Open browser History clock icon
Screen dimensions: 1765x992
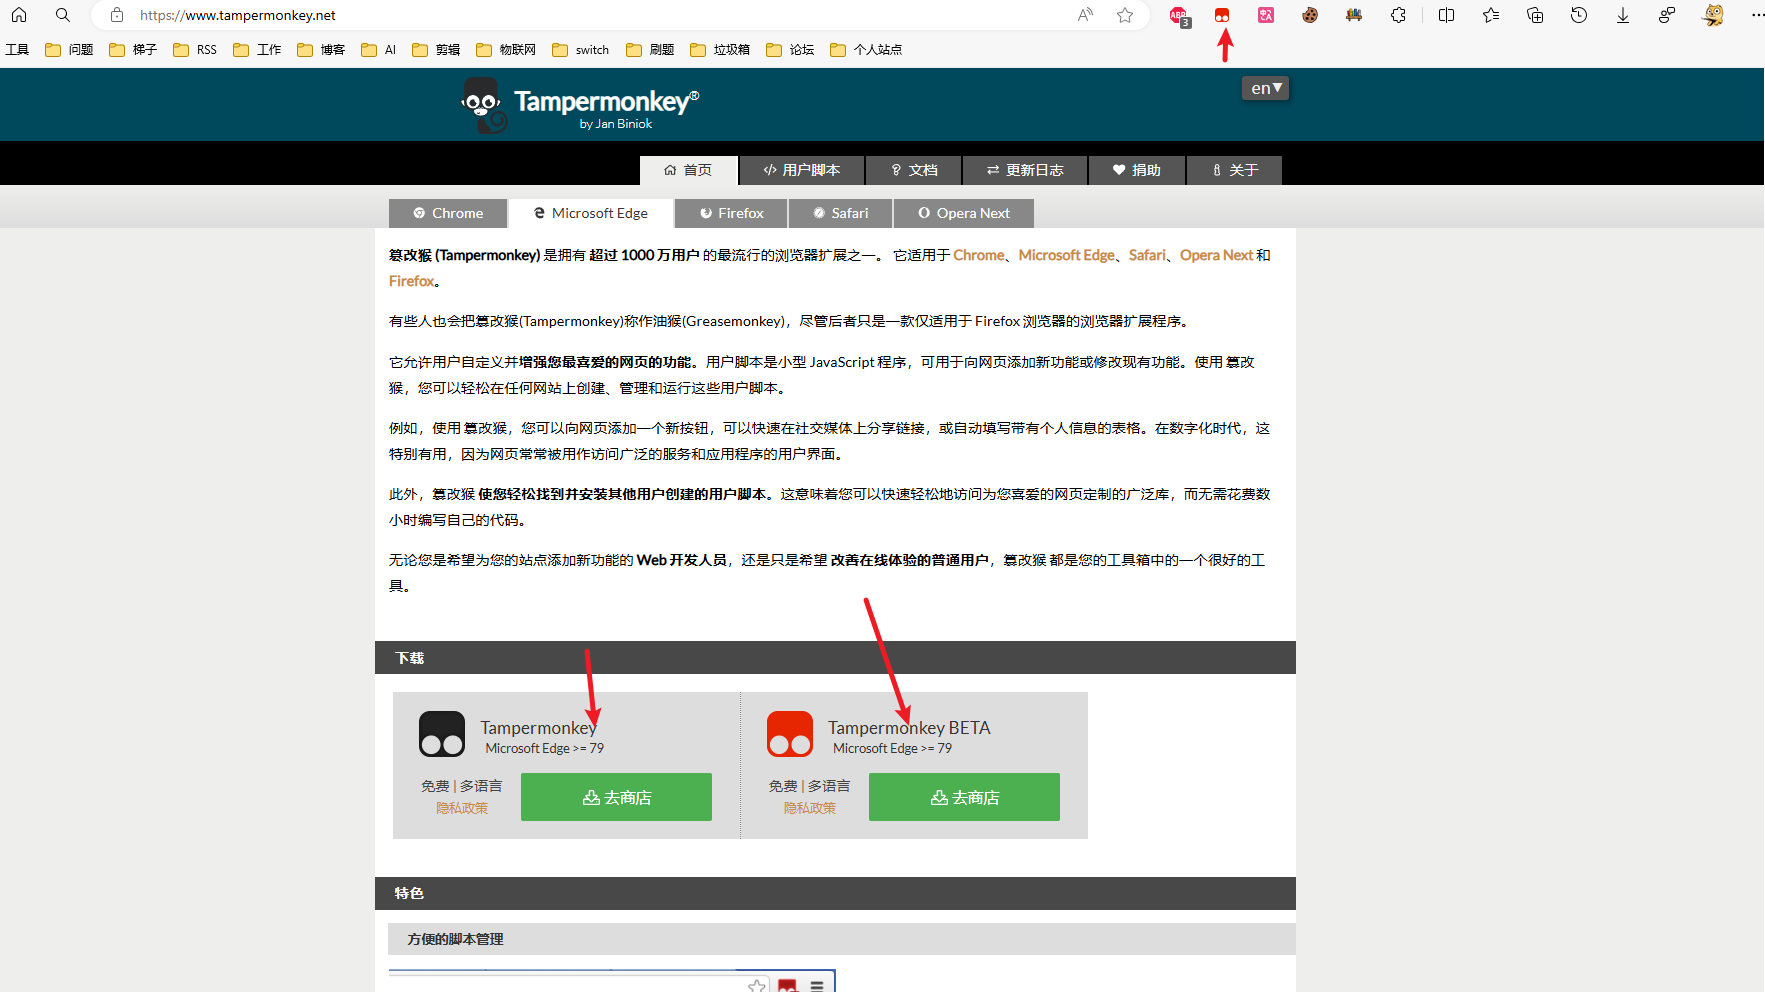pyautogui.click(x=1578, y=15)
